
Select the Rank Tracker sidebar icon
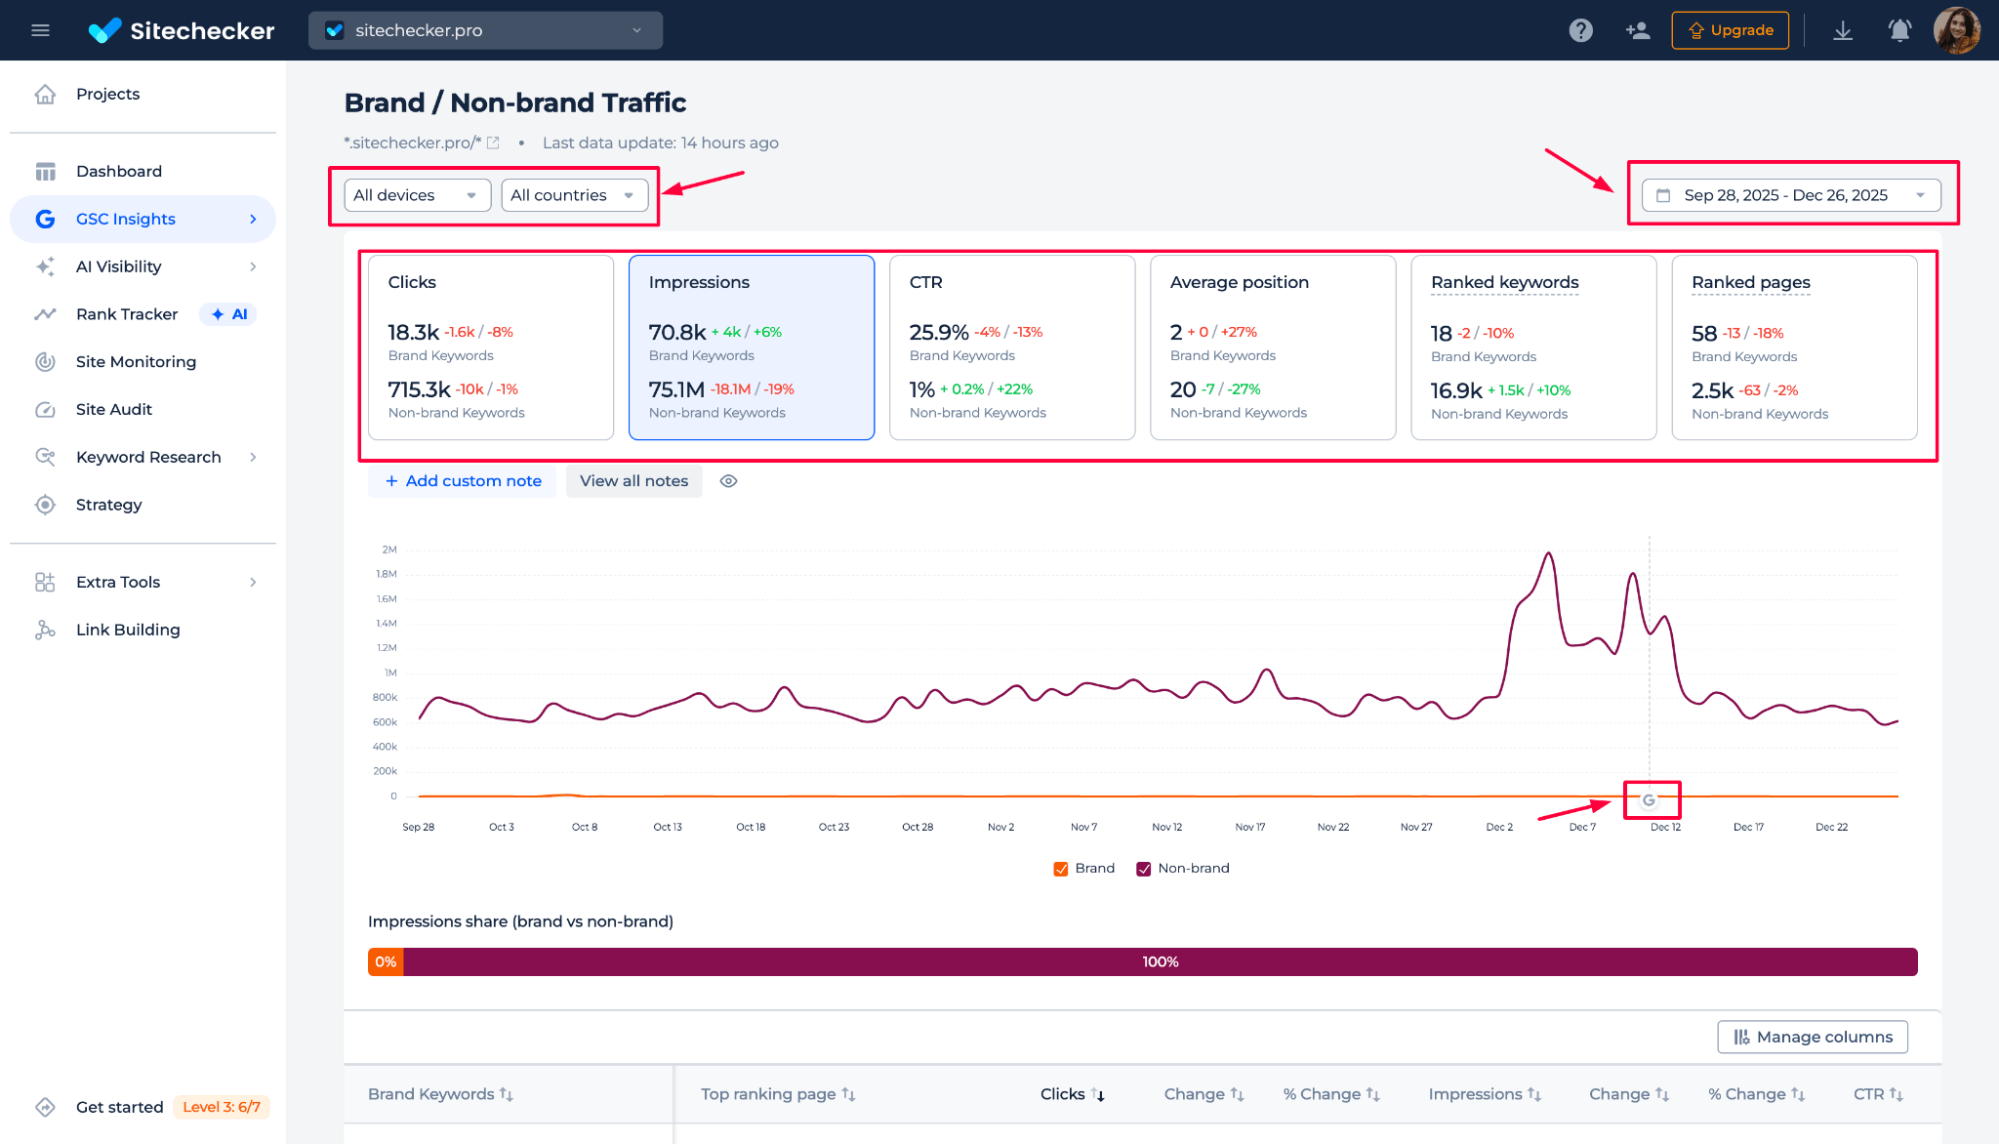pyautogui.click(x=45, y=313)
